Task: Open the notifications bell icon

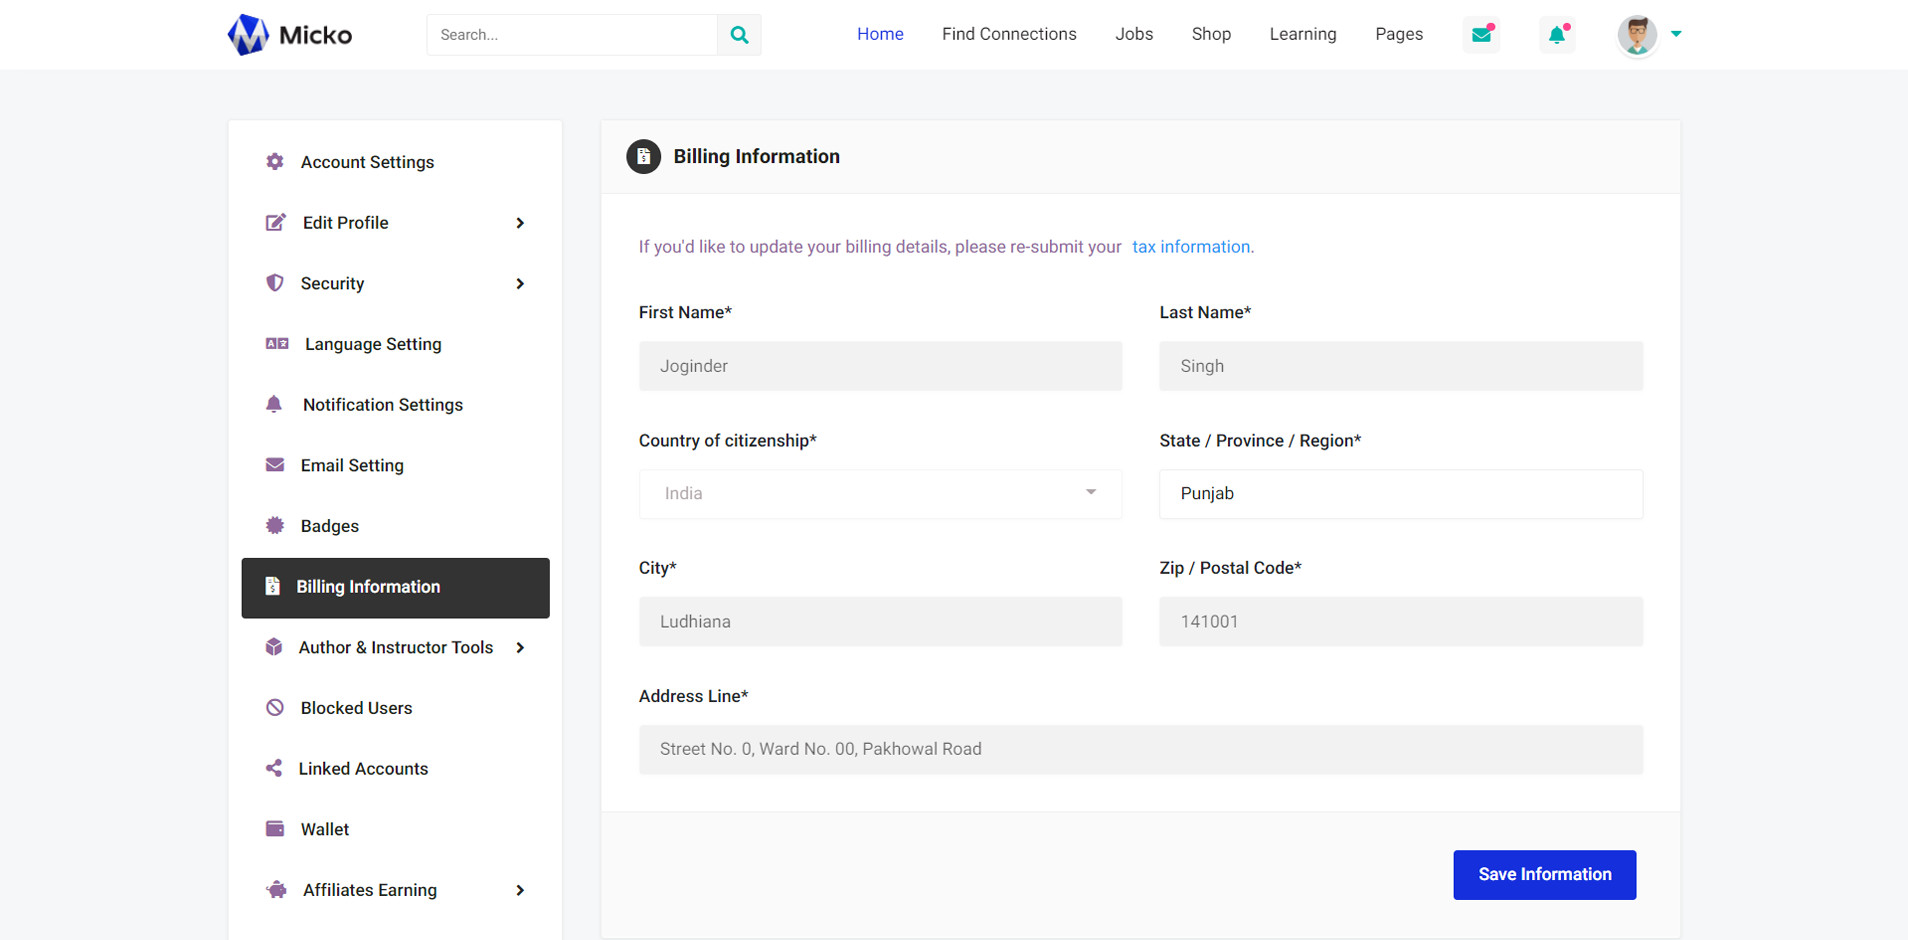Action: tap(1557, 35)
